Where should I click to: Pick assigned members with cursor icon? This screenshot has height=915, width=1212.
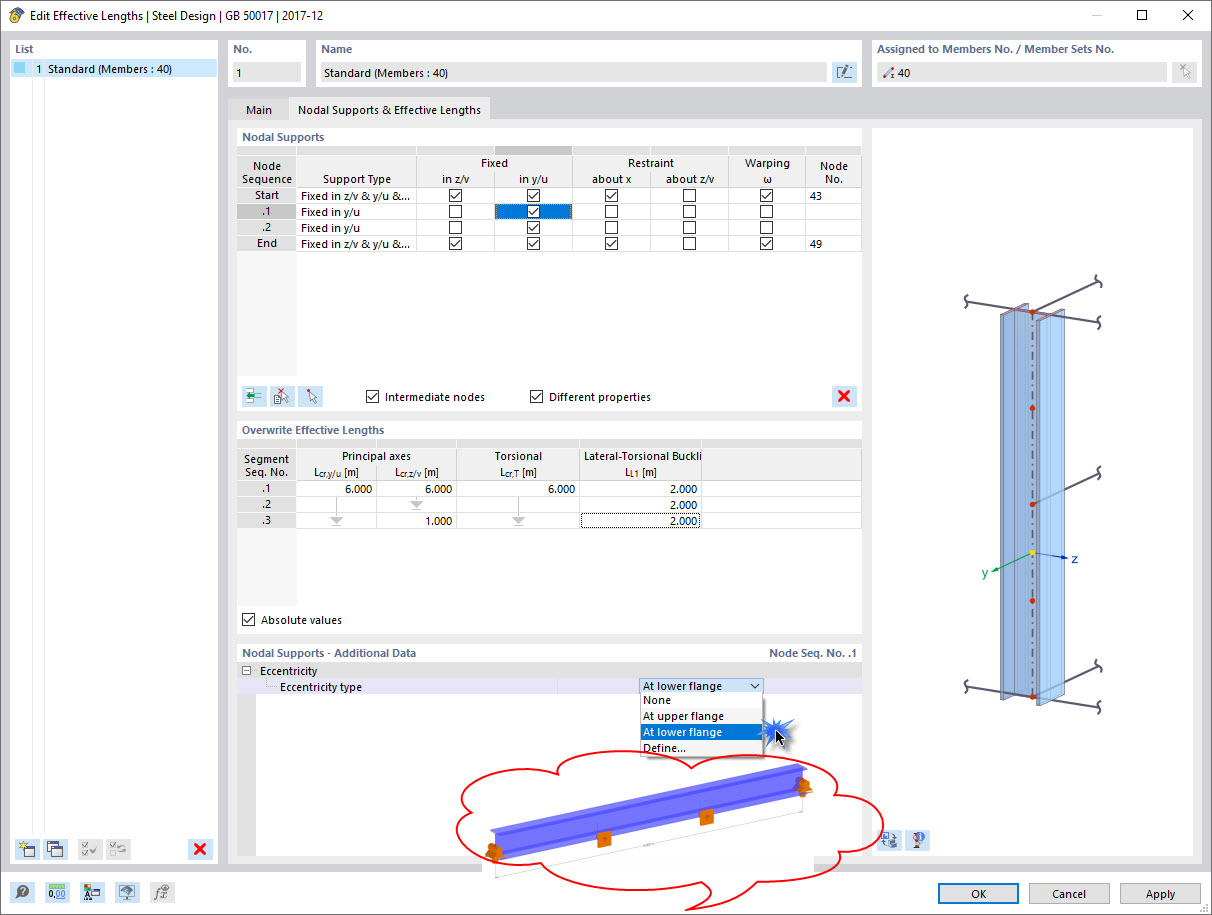1184,72
